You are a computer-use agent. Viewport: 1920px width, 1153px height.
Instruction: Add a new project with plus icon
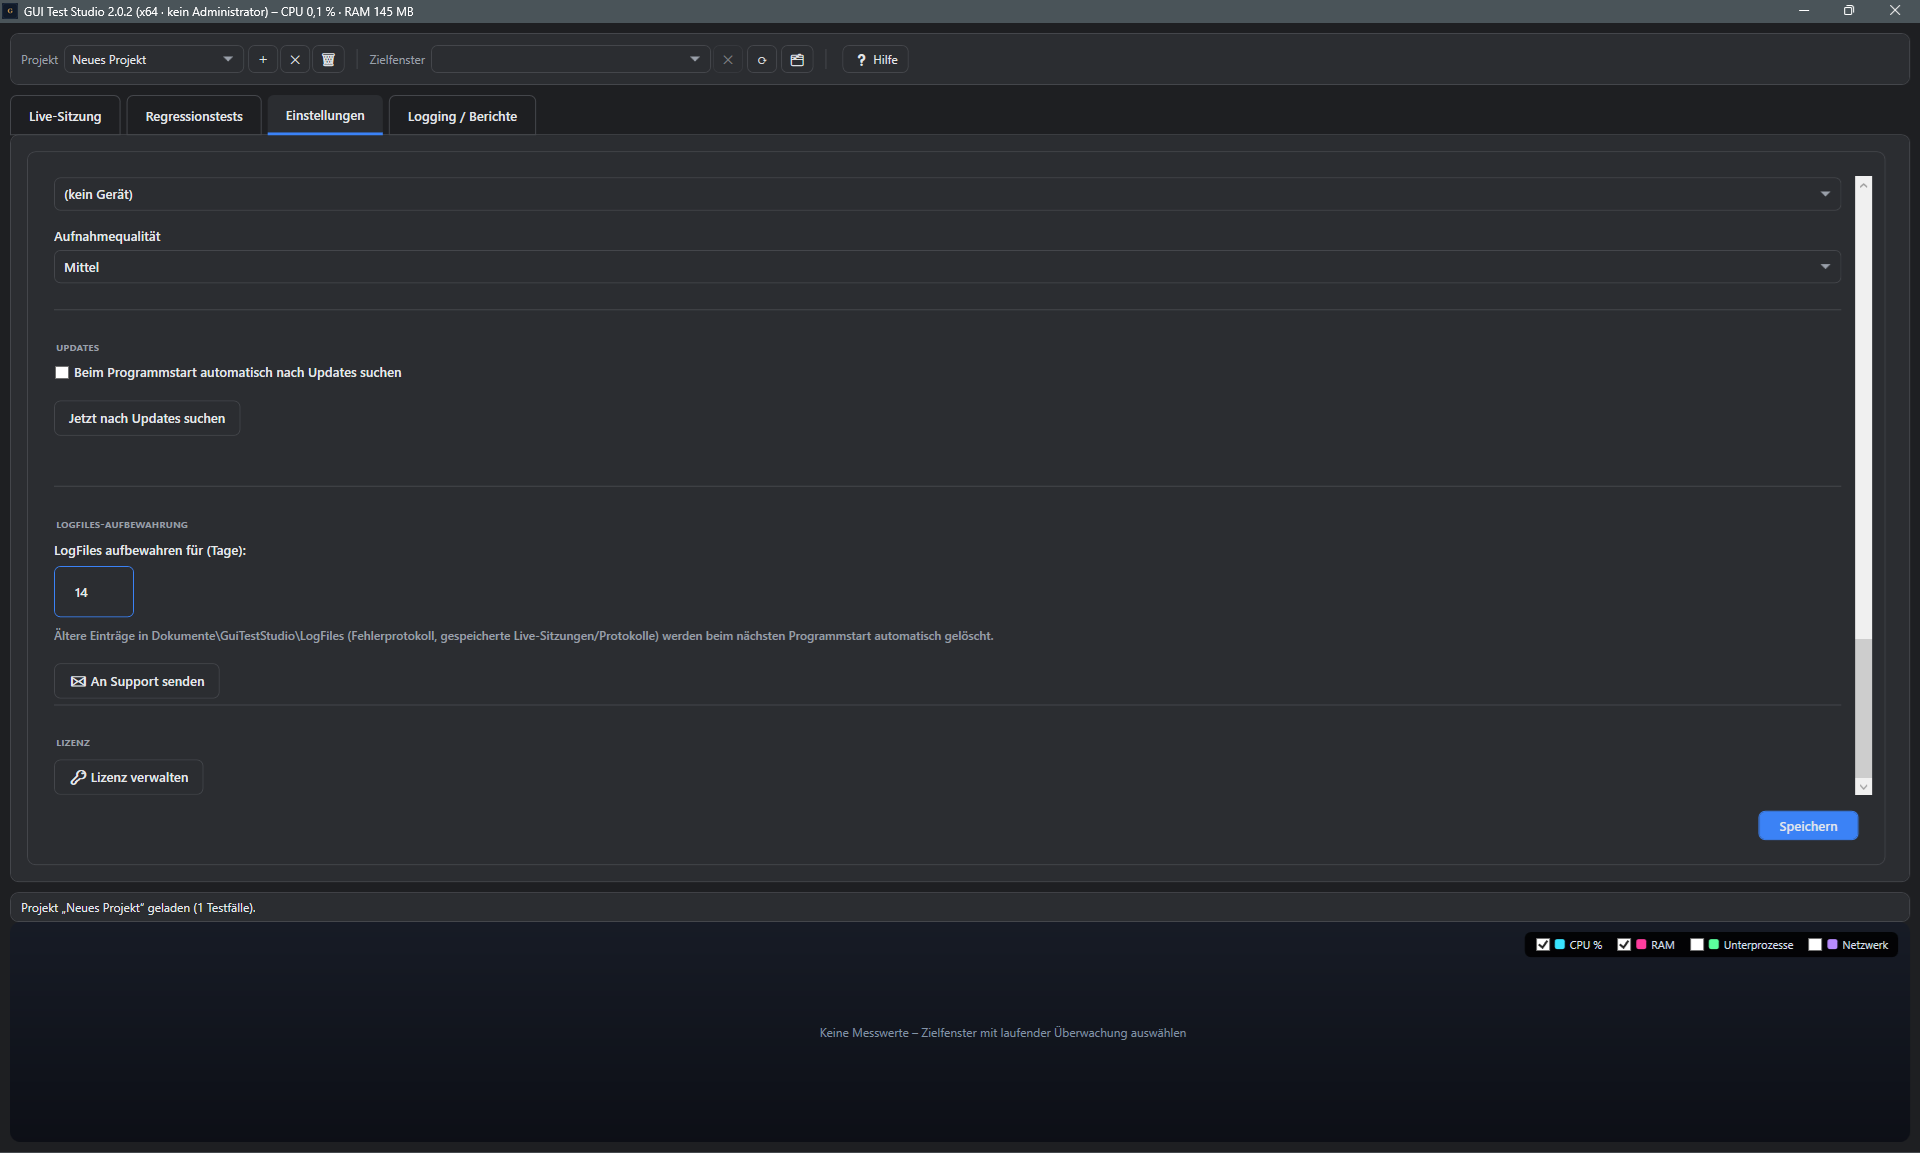(263, 60)
